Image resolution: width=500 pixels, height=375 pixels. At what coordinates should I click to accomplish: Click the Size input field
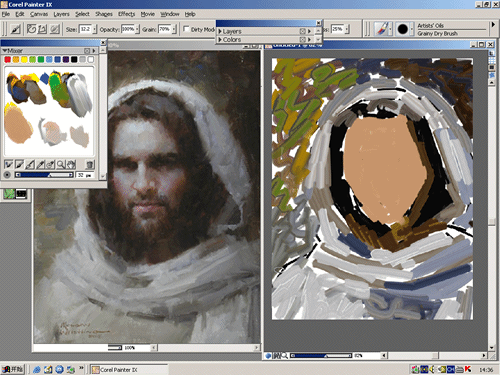tap(85, 29)
